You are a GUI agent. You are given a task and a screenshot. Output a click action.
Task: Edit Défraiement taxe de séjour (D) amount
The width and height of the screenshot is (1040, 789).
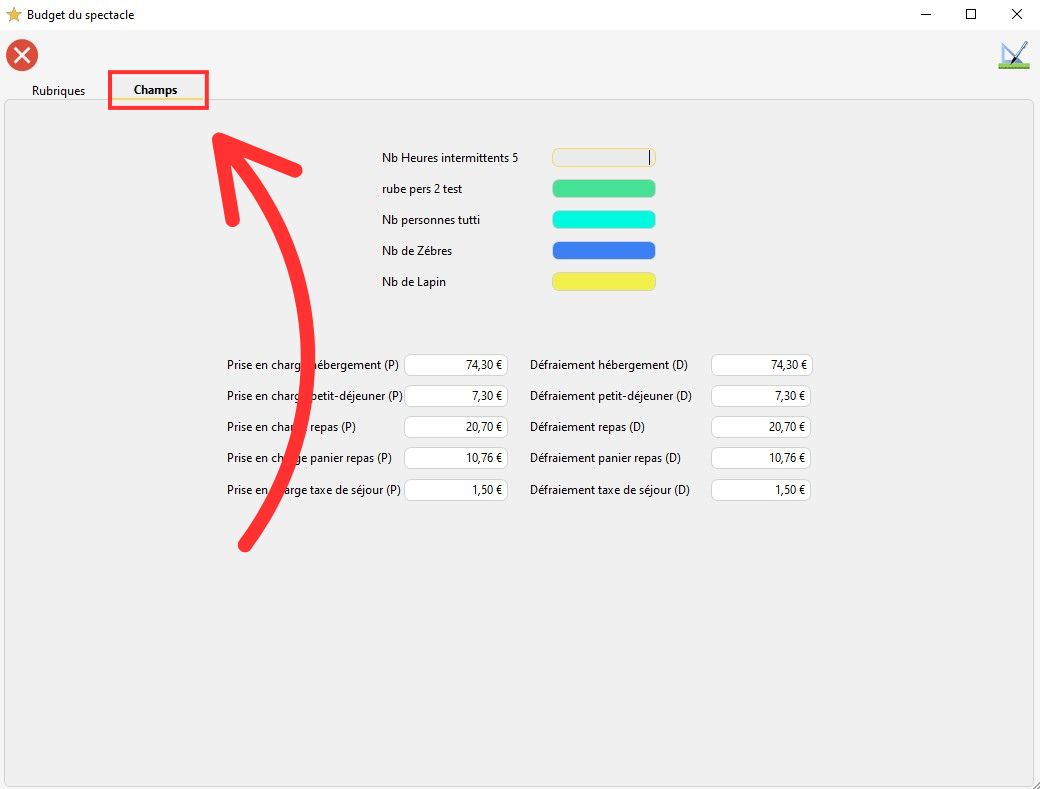coord(761,490)
